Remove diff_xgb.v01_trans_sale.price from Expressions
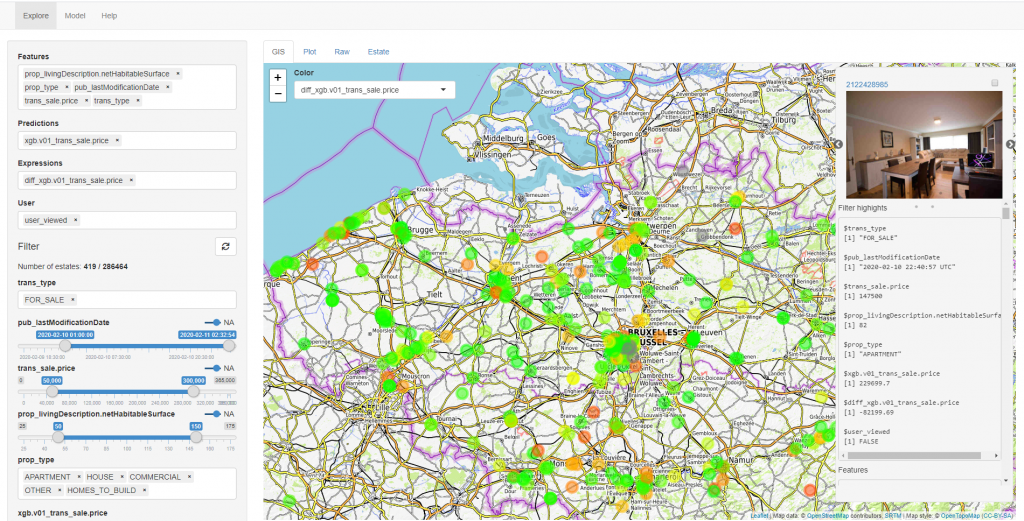 [131, 180]
